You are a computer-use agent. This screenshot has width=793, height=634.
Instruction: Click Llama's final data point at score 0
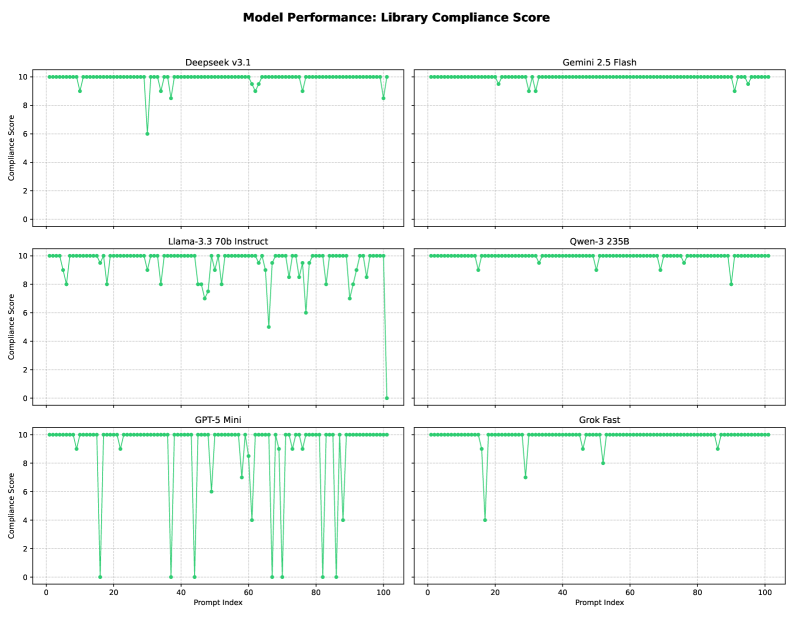[x=387, y=398]
